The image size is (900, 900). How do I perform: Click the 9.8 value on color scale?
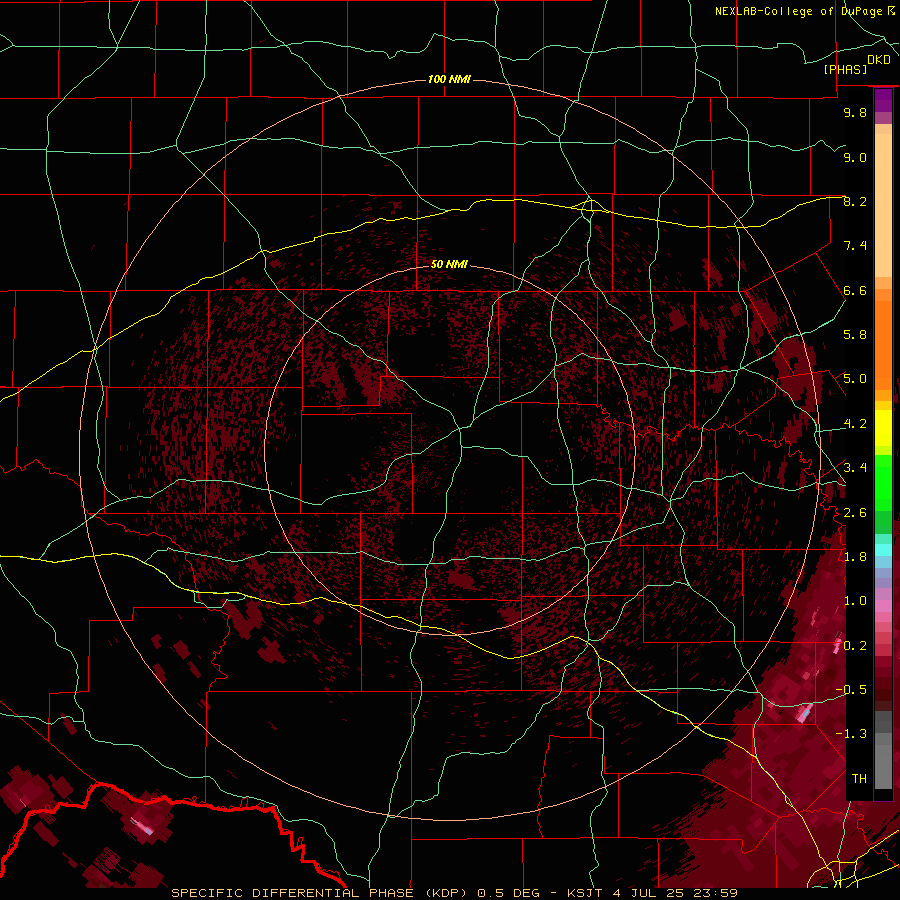pos(855,112)
